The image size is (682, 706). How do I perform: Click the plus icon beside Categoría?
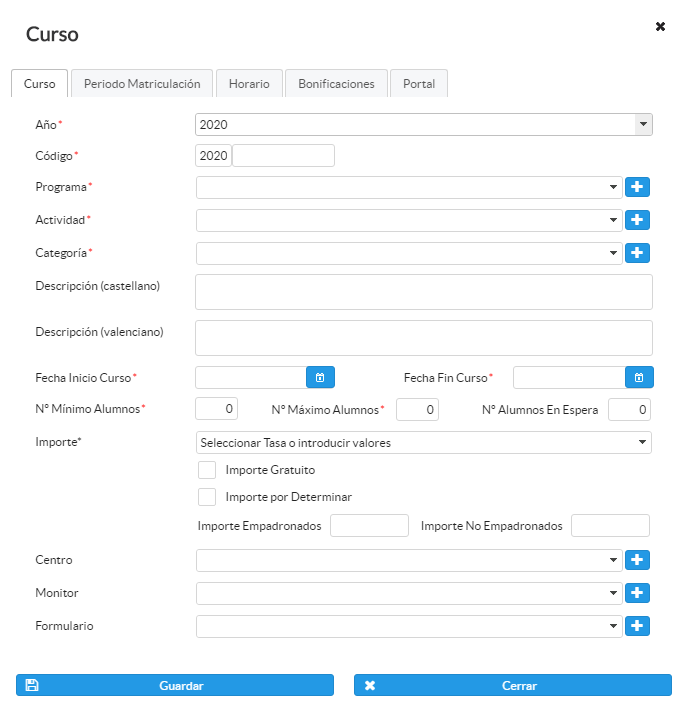637,253
